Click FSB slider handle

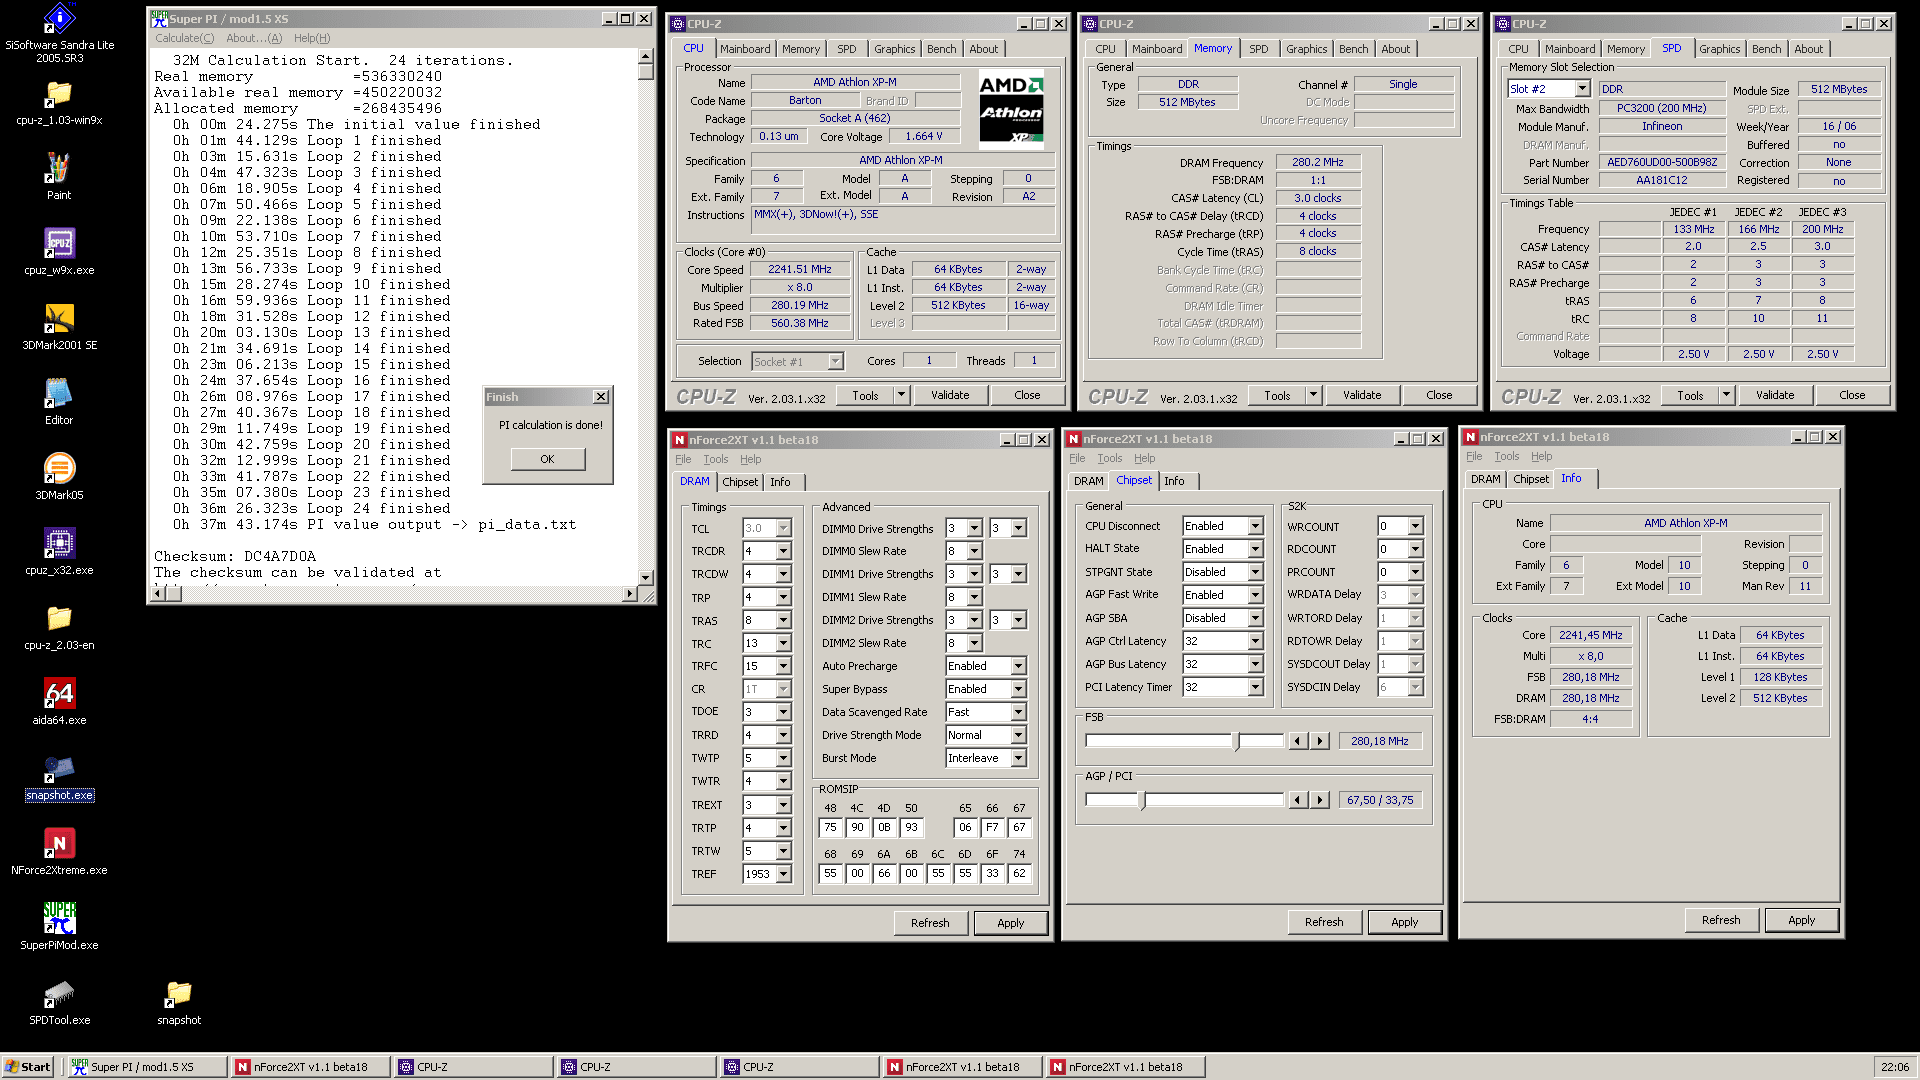(1237, 741)
